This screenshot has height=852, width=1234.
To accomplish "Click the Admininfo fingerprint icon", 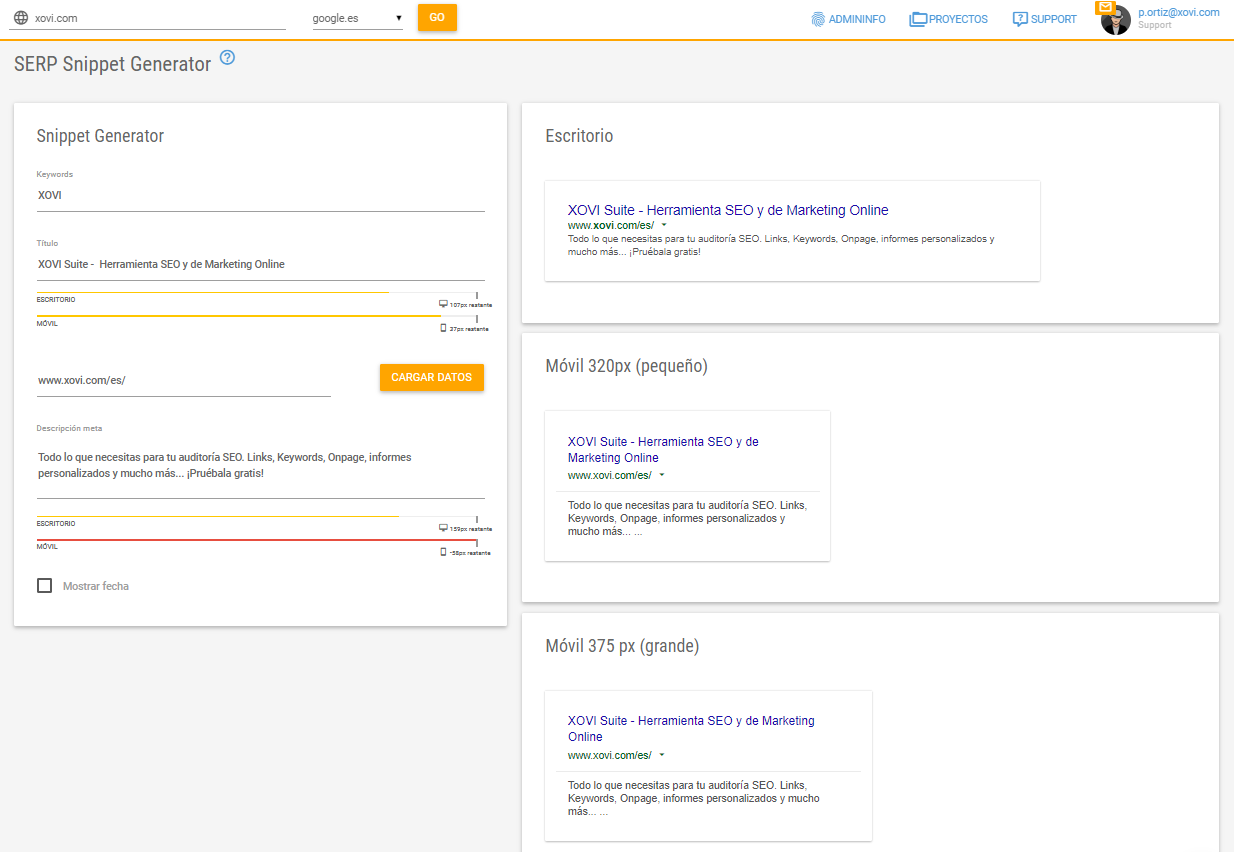I will [x=818, y=19].
